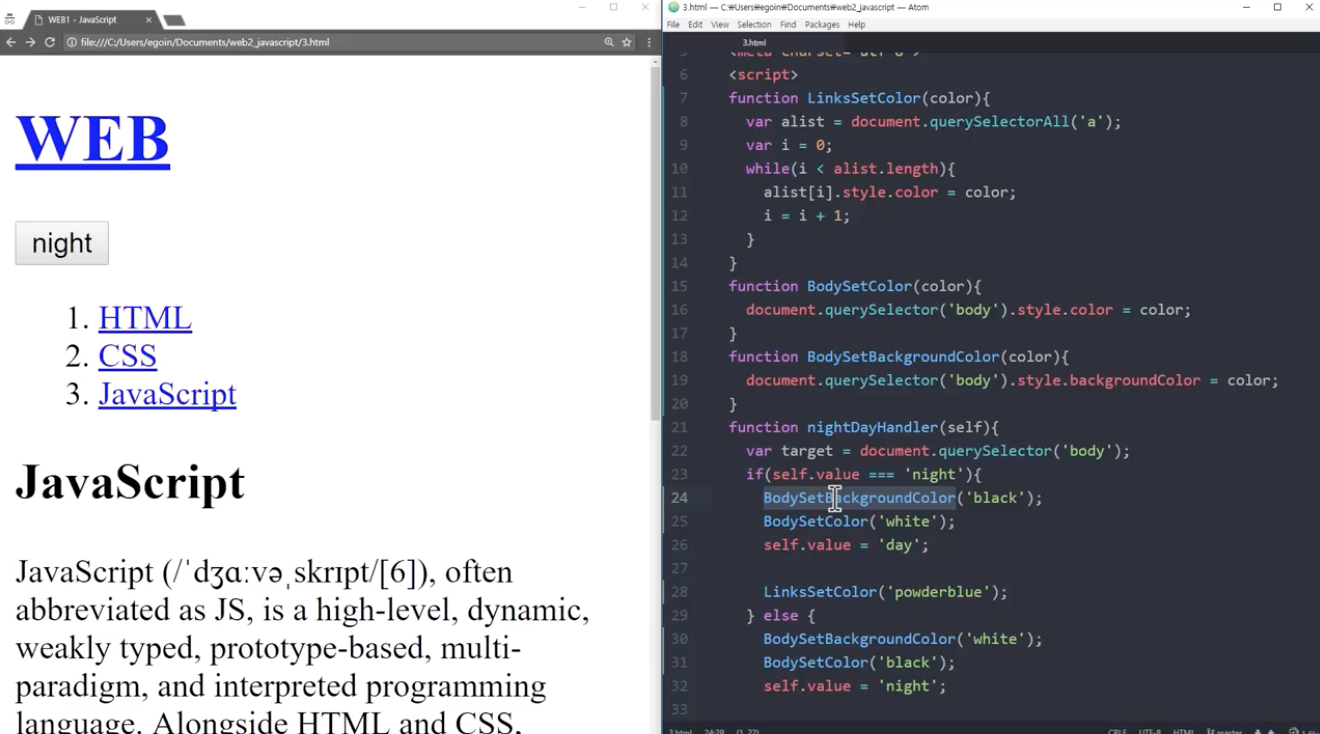This screenshot has height=734, width=1320.
Task: Click the 'powderblue' string on line 28
Action: [938, 592]
